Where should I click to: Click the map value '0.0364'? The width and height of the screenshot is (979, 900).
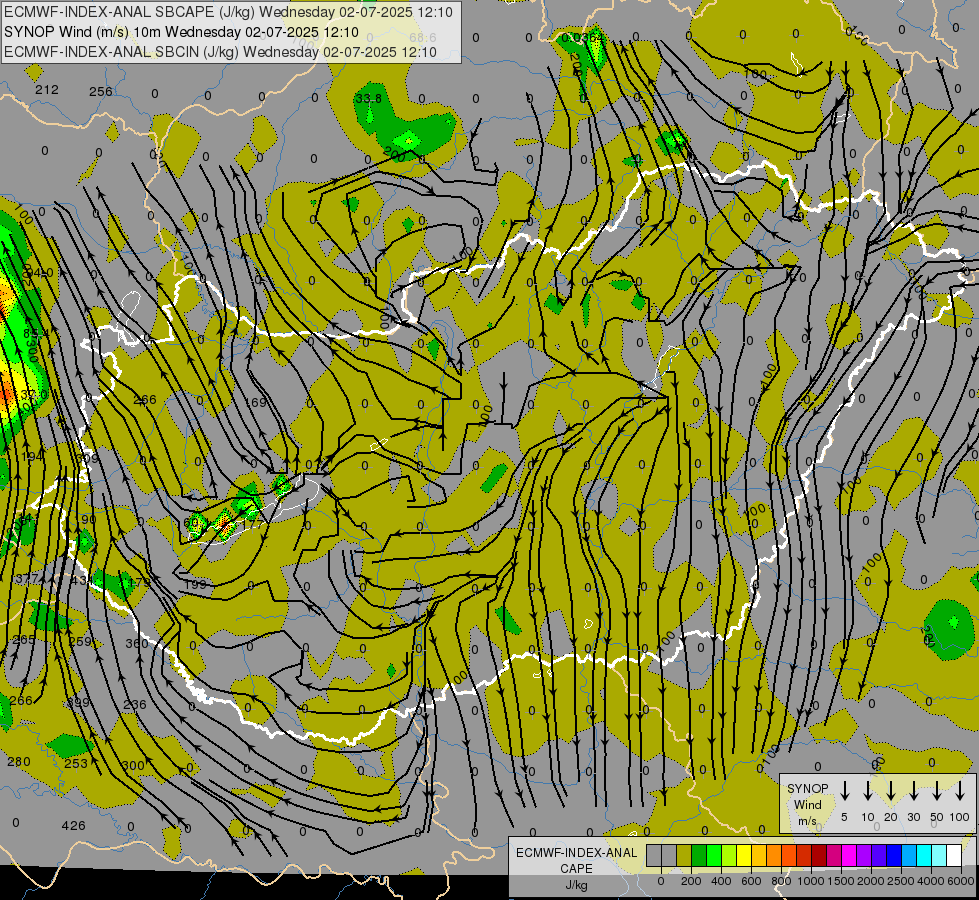pyautogui.click(x=583, y=38)
